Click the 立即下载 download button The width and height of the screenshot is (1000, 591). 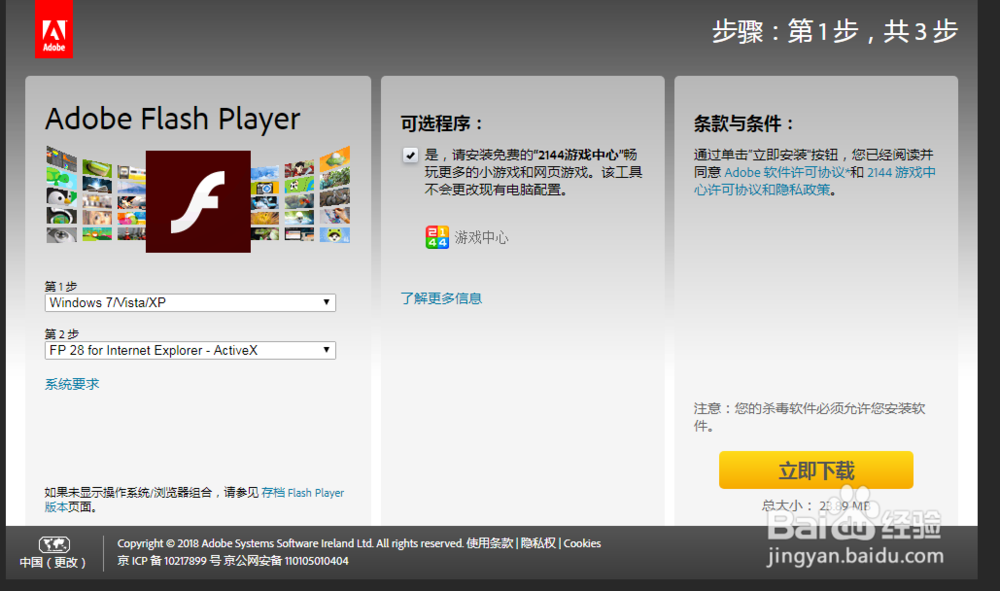(816, 471)
